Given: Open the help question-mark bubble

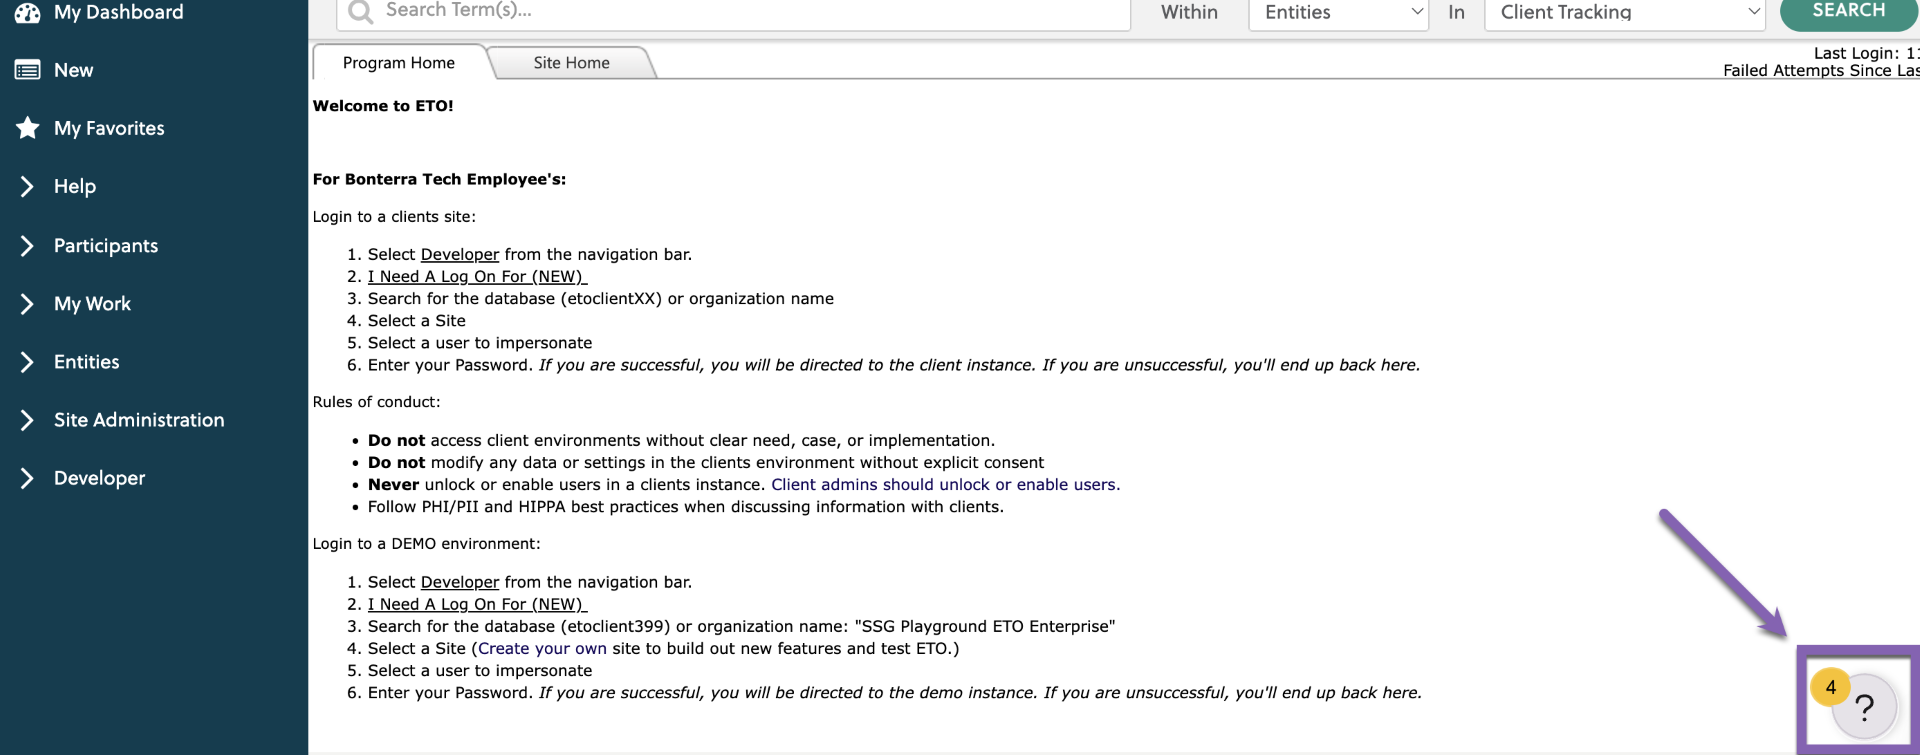Looking at the screenshot, I should pos(1864,707).
